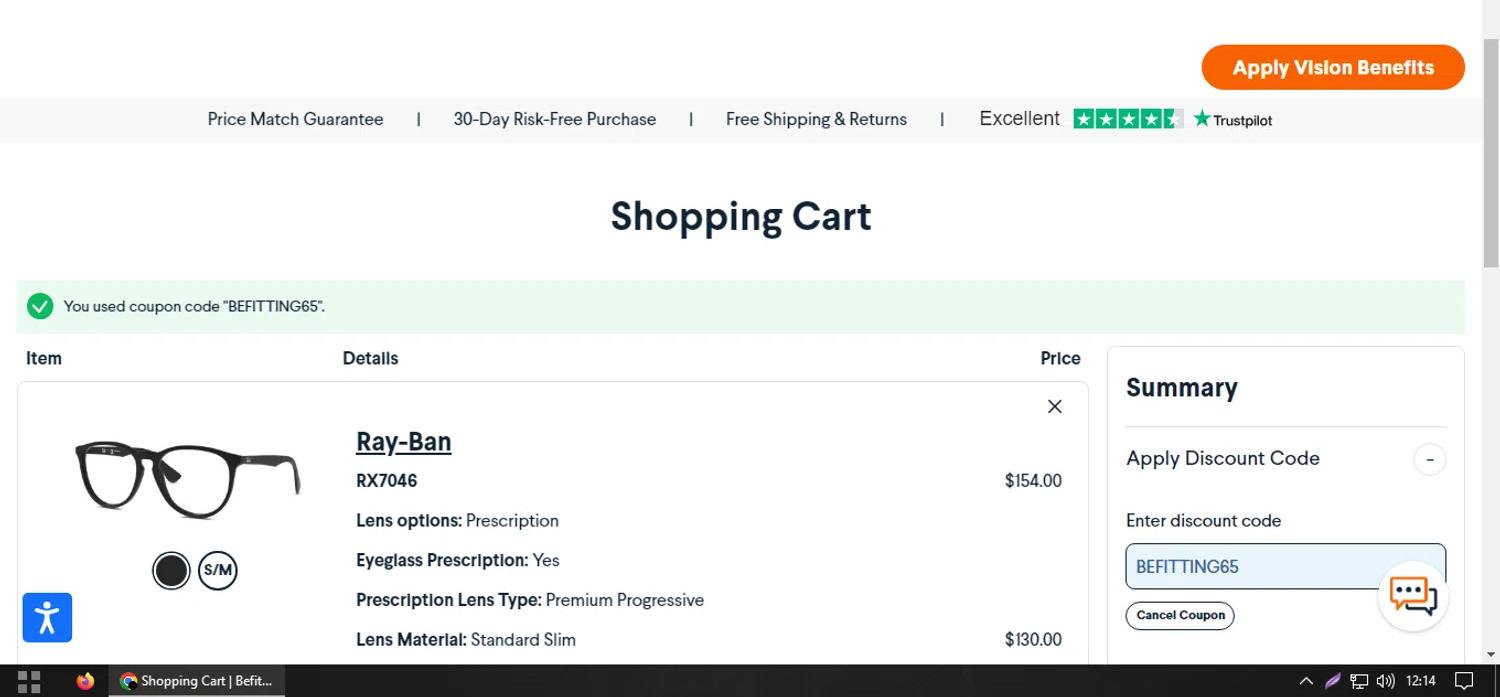Click the Cancel Coupon button

pyautogui.click(x=1180, y=615)
